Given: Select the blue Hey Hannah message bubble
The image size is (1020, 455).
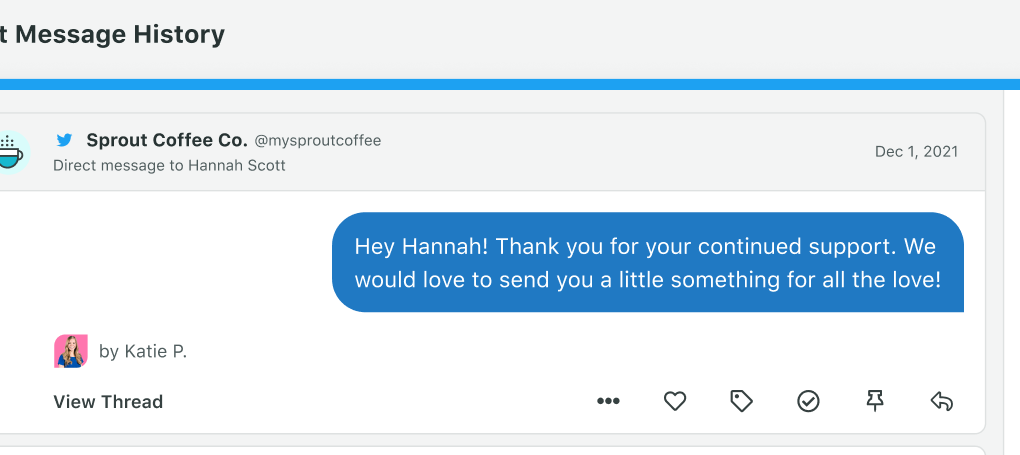Looking at the screenshot, I should (647, 262).
